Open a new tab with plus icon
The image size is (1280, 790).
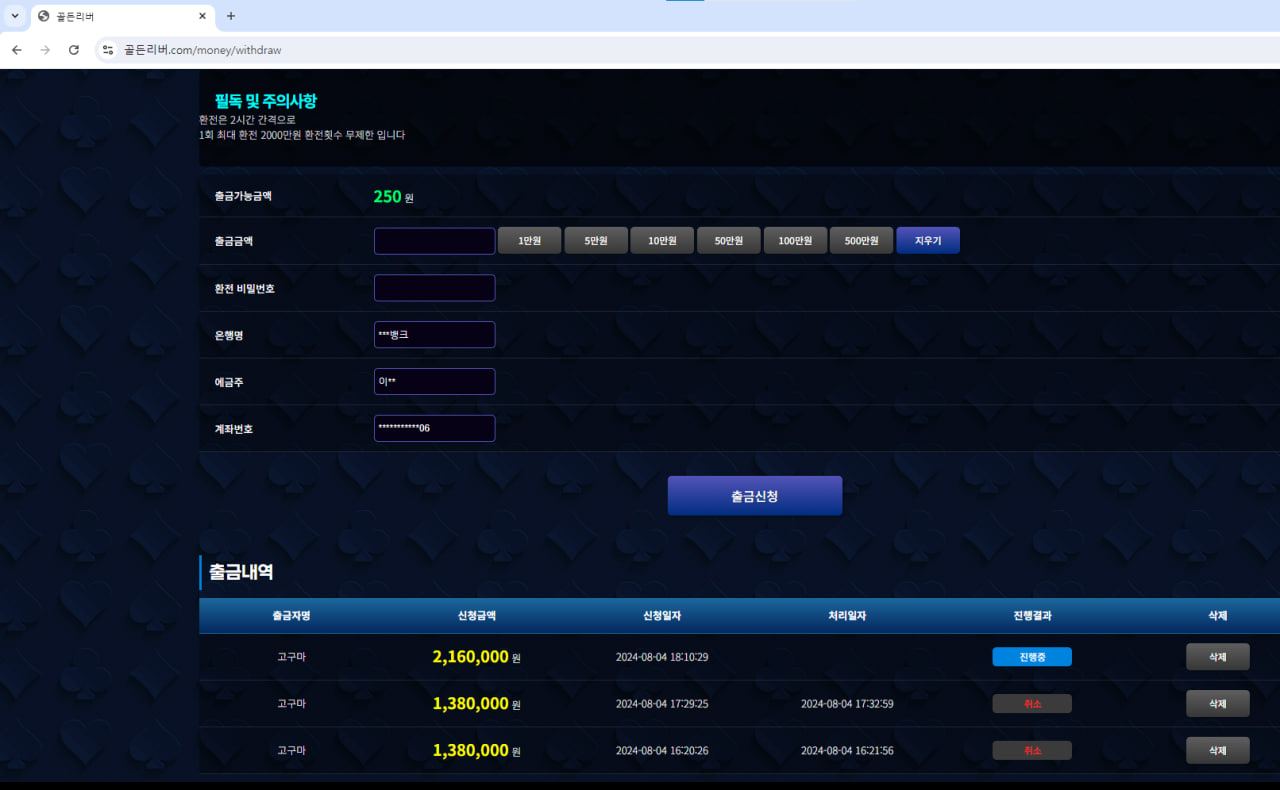(x=231, y=16)
